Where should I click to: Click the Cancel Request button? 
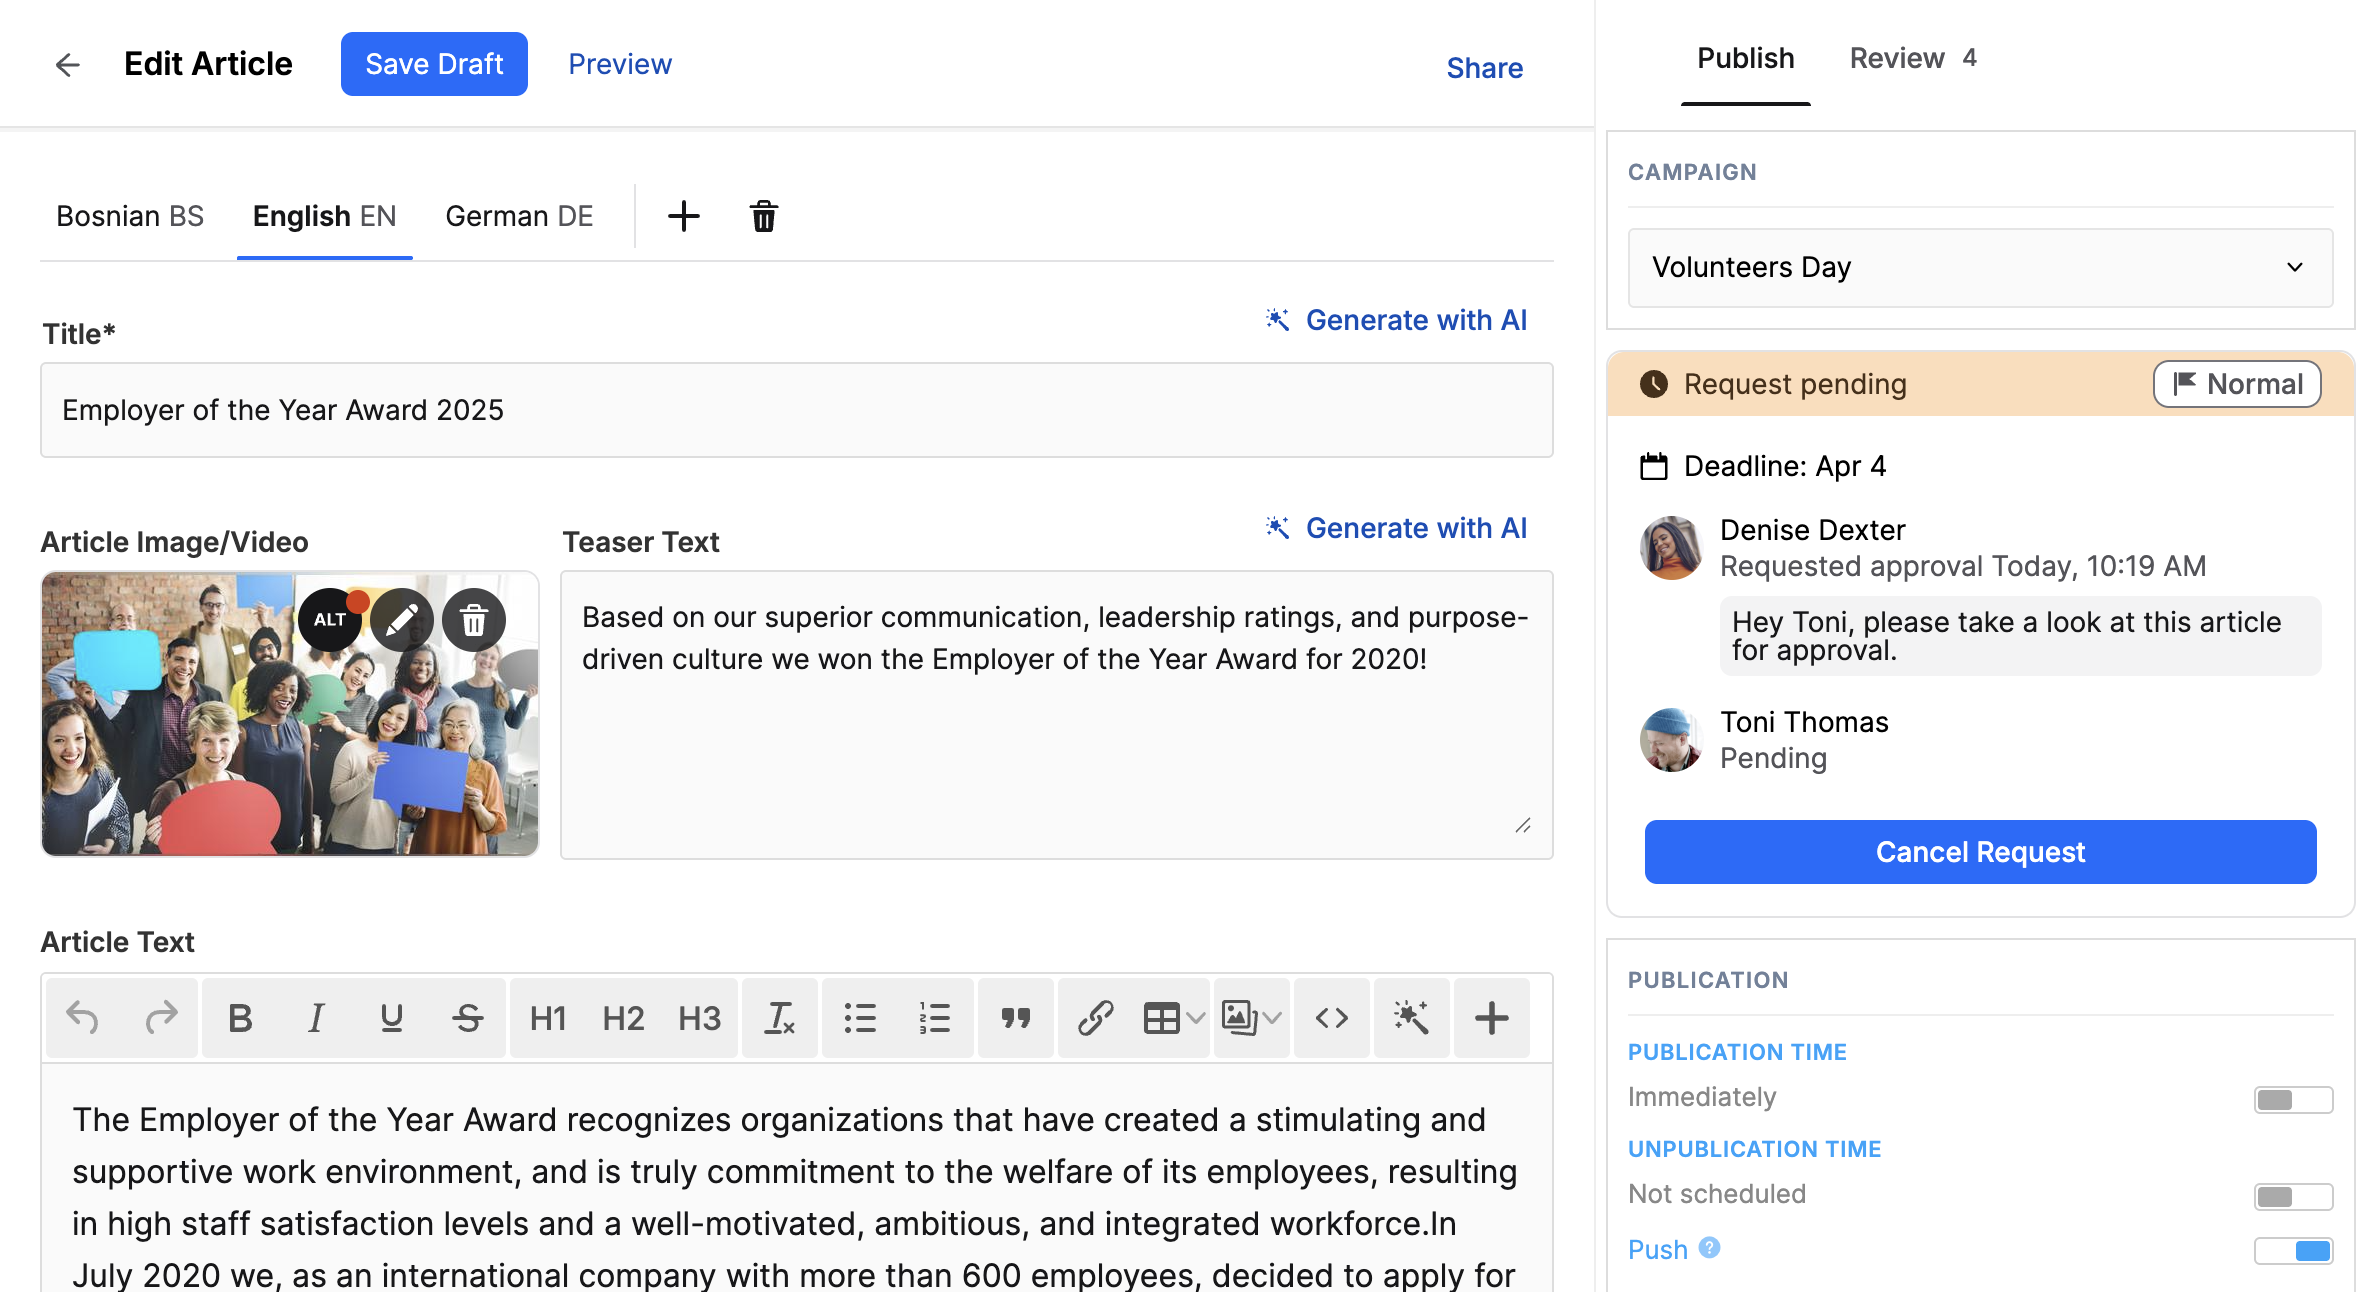tap(1980, 852)
